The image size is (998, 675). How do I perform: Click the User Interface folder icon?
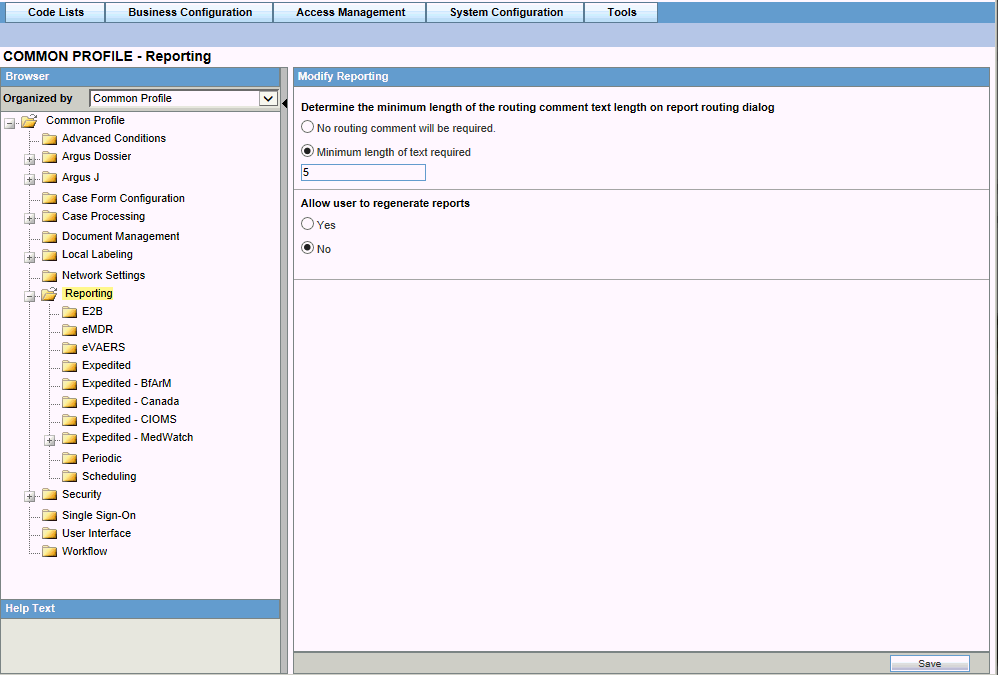[x=50, y=534]
